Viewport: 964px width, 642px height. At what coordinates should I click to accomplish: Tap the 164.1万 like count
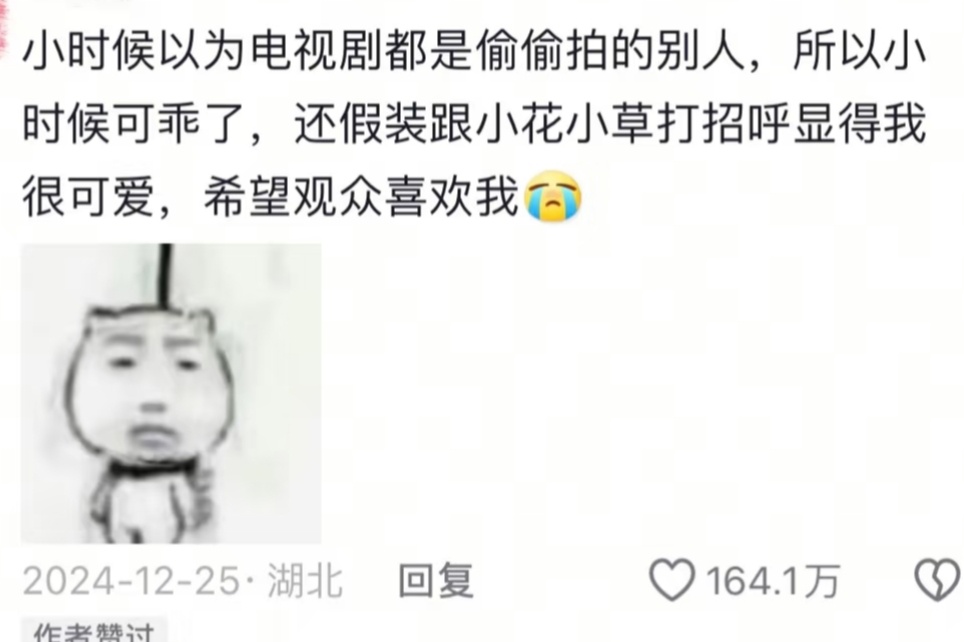point(772,581)
